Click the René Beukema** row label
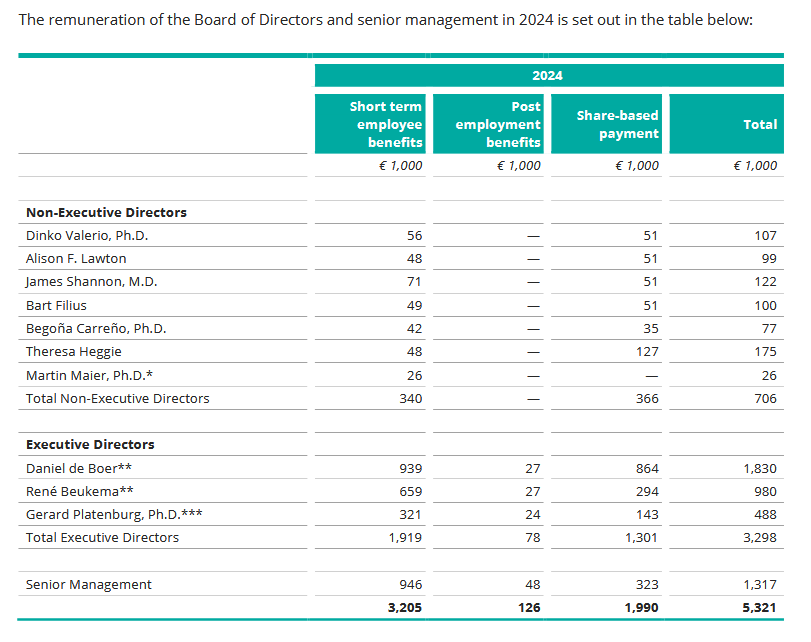811x642 pixels. pos(73,491)
